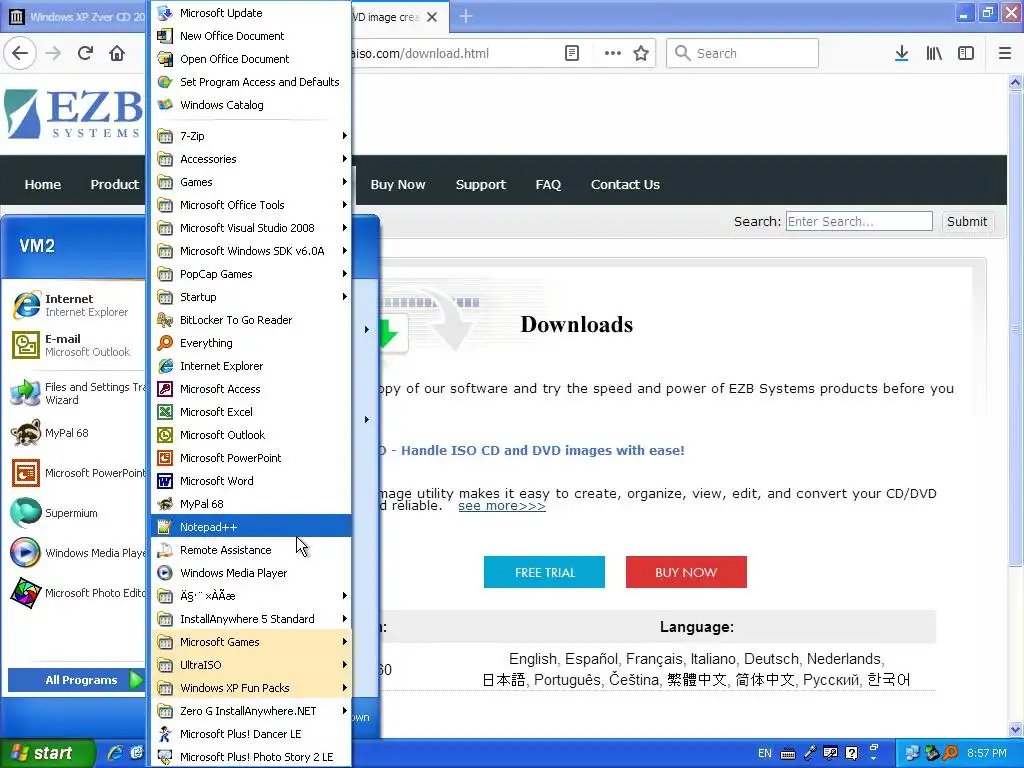Click the Open Office Document icon
Screen dimensions: 1024x768
point(165,59)
